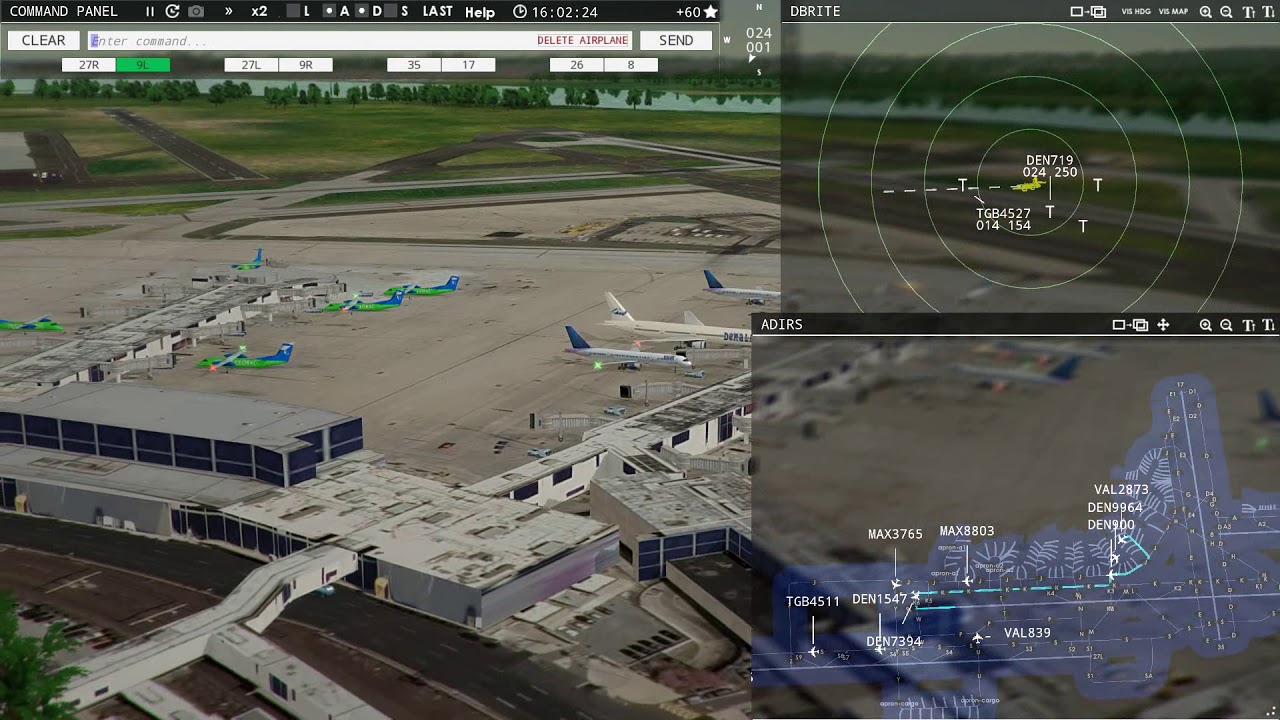
Task: Zoom out the ADIRS map
Action: point(1227,325)
